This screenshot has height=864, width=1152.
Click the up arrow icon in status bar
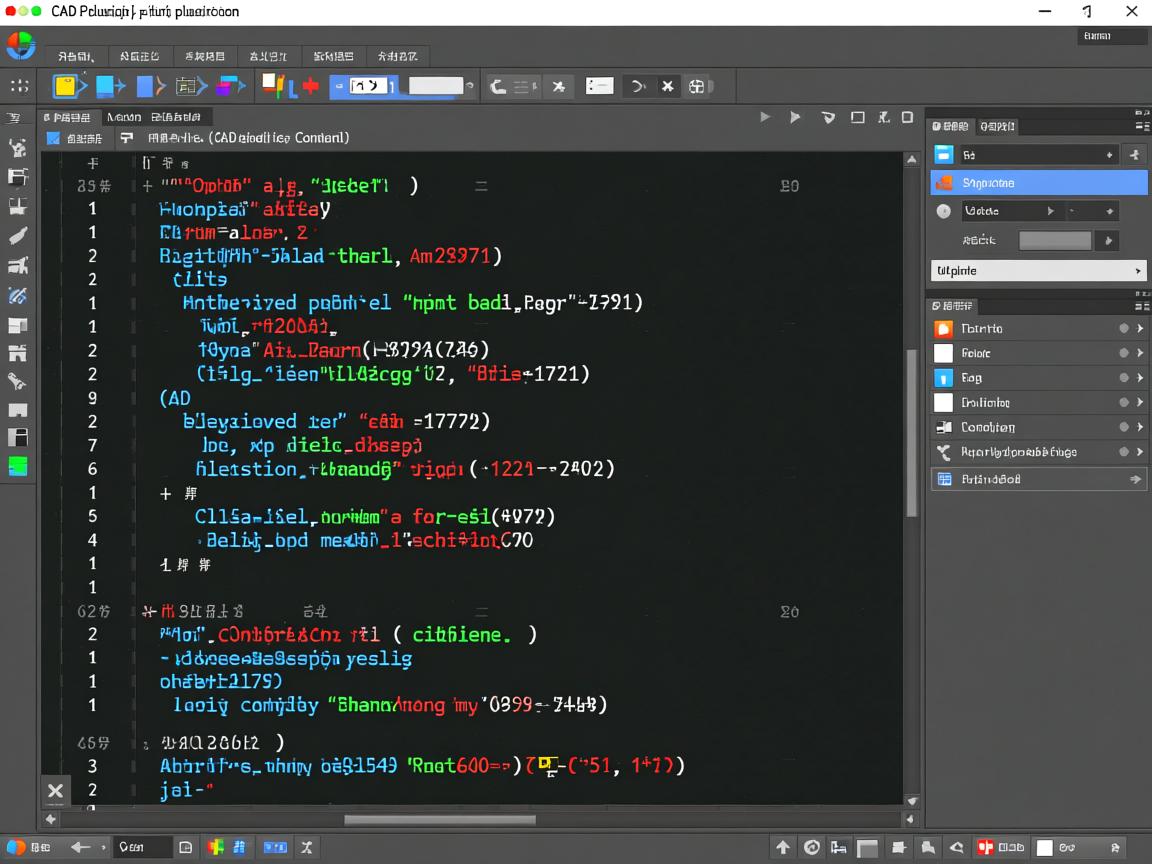(783, 847)
